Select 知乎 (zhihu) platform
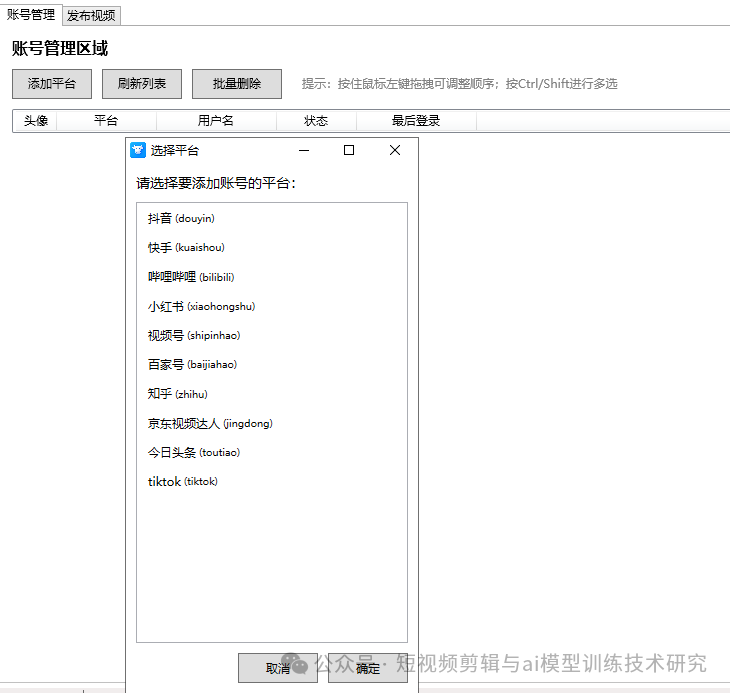The width and height of the screenshot is (730, 693). click(272, 394)
